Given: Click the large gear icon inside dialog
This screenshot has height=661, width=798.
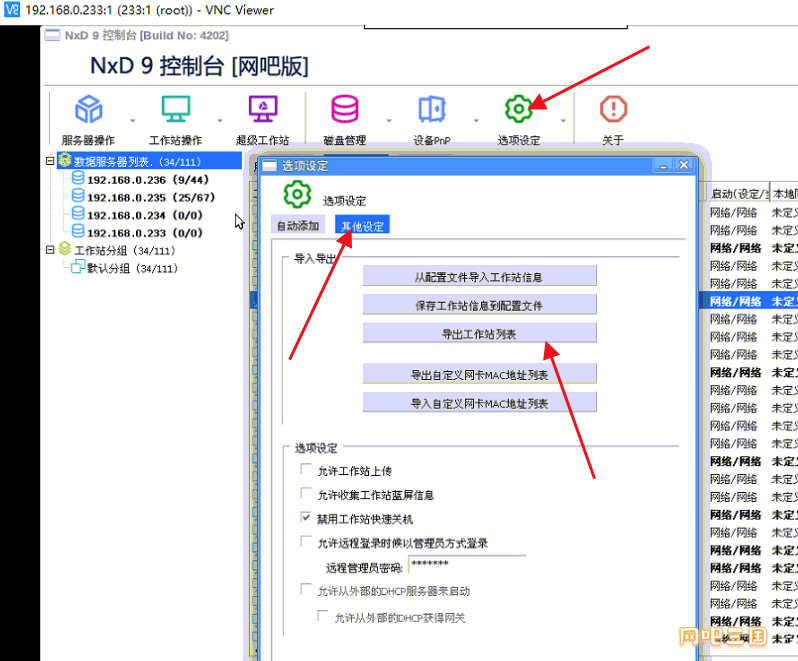Looking at the screenshot, I should tap(297, 194).
